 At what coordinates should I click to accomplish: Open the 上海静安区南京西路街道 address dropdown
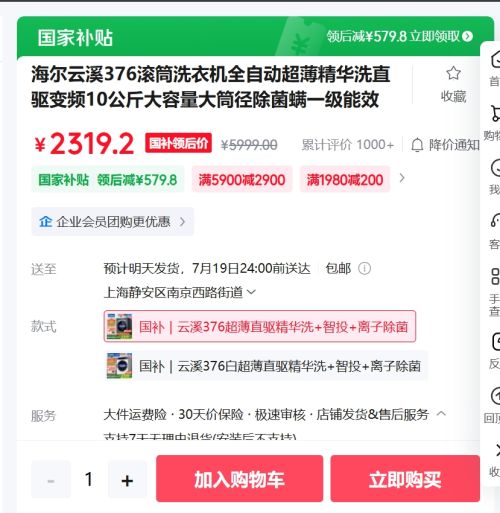pos(180,292)
